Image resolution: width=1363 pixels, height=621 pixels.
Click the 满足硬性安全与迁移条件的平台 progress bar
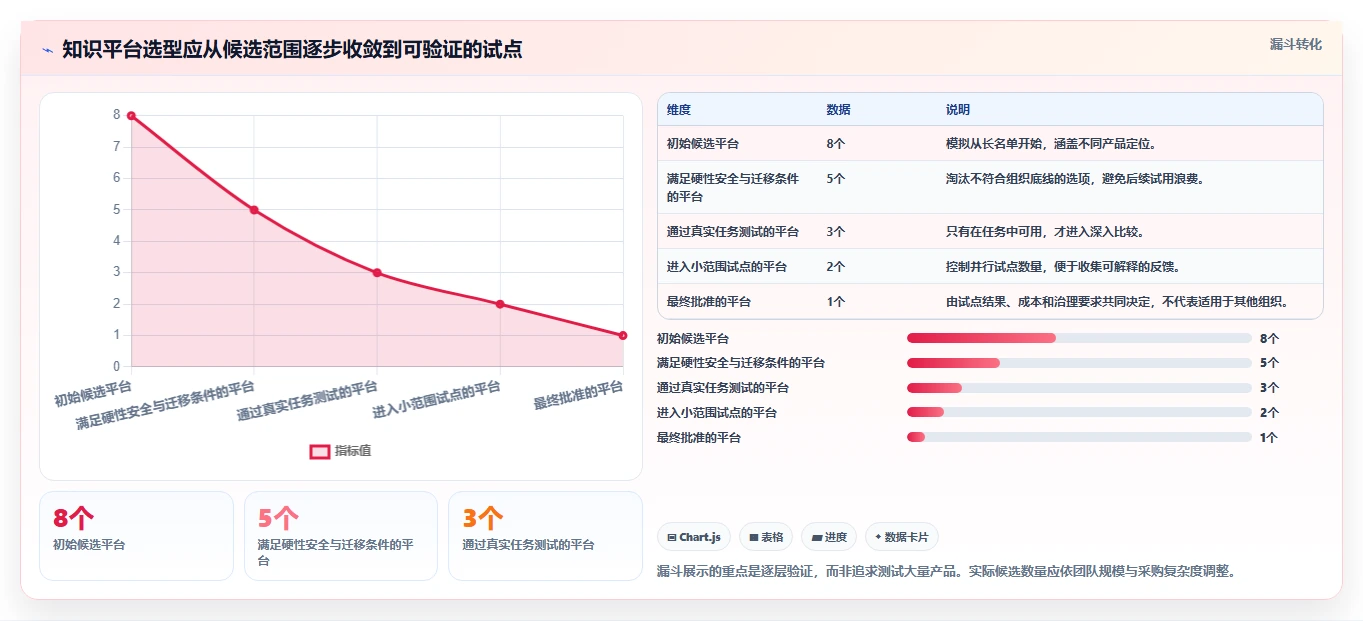(x=1079, y=363)
